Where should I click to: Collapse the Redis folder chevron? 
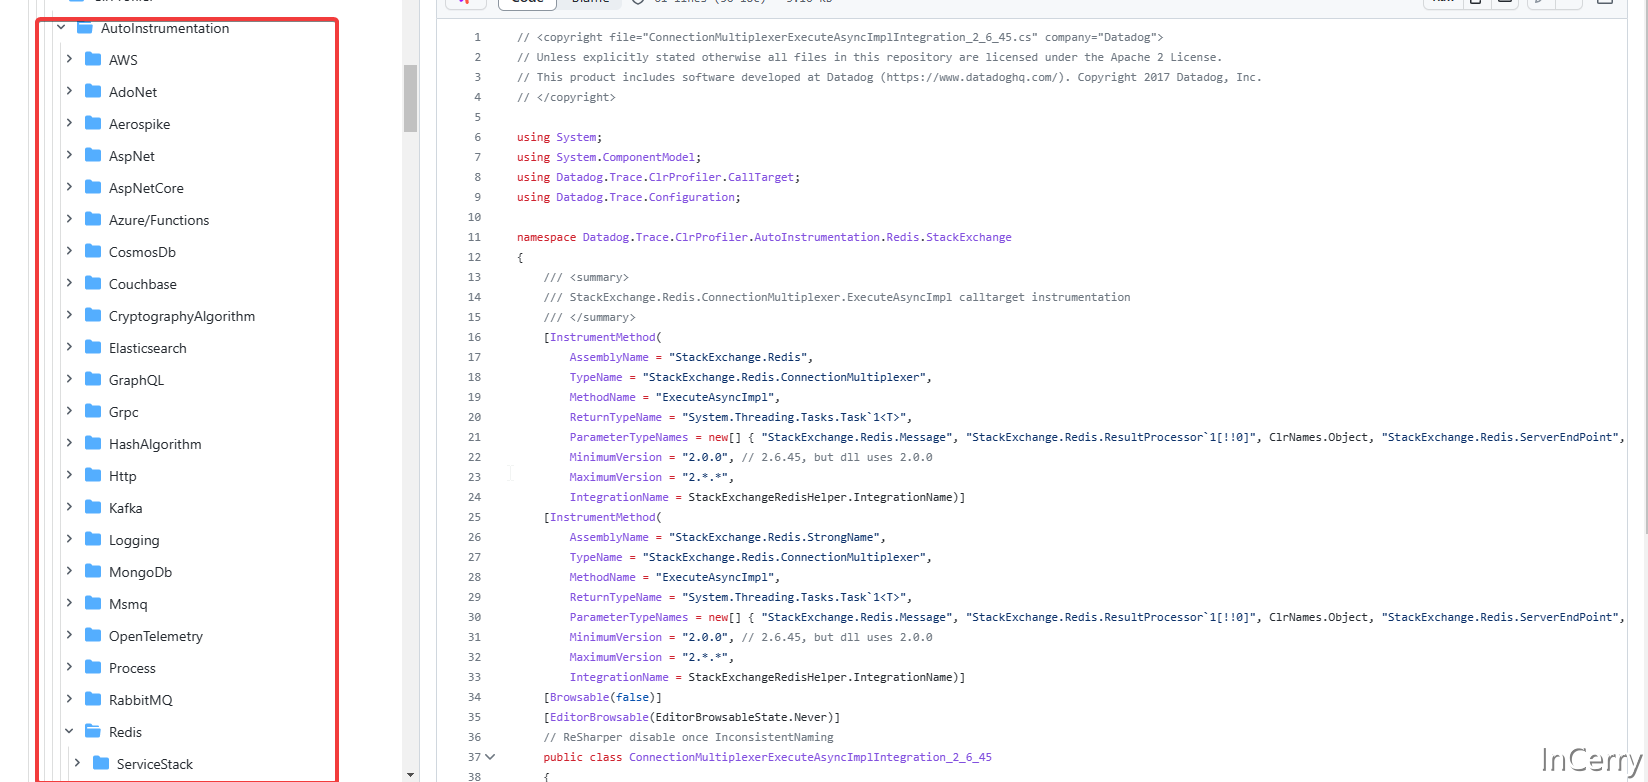pyautogui.click(x=69, y=731)
